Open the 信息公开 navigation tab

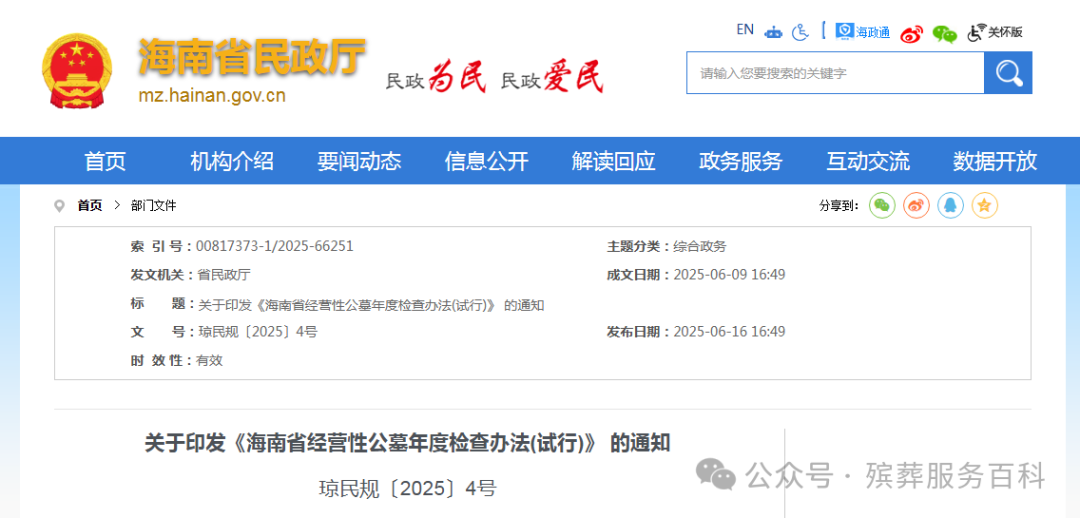[x=486, y=161]
